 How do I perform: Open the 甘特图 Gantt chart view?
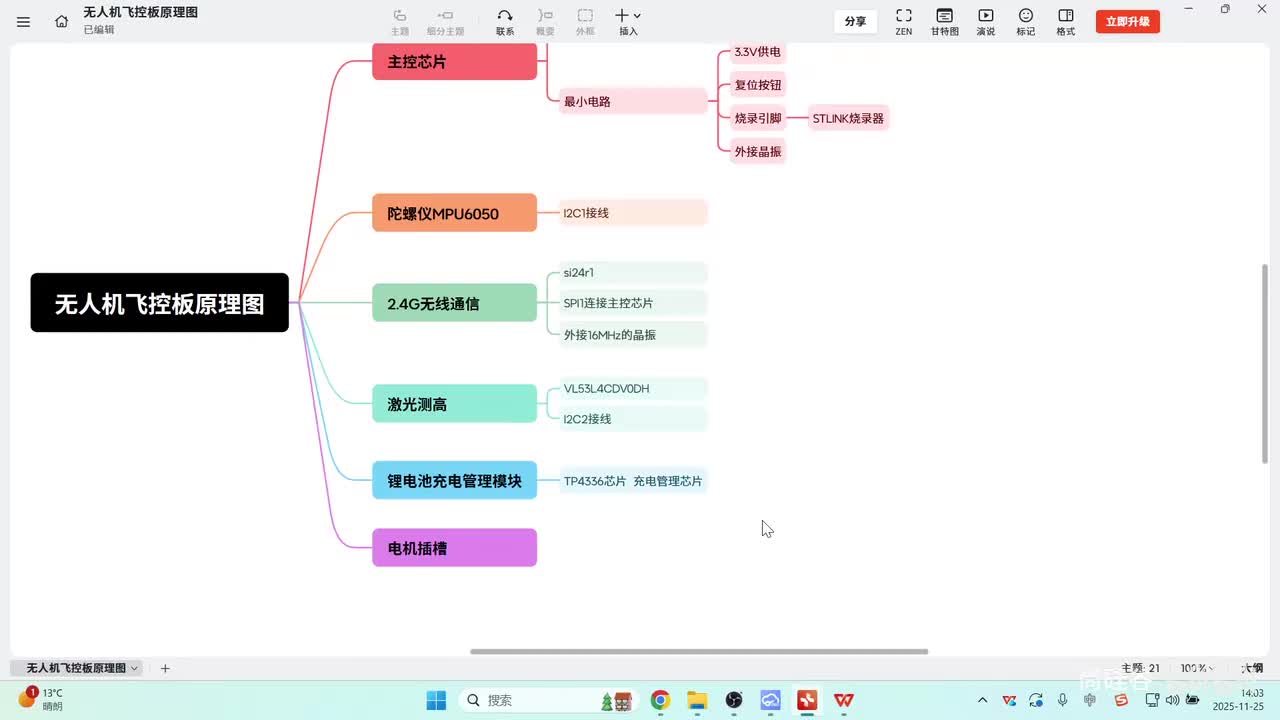(x=944, y=21)
